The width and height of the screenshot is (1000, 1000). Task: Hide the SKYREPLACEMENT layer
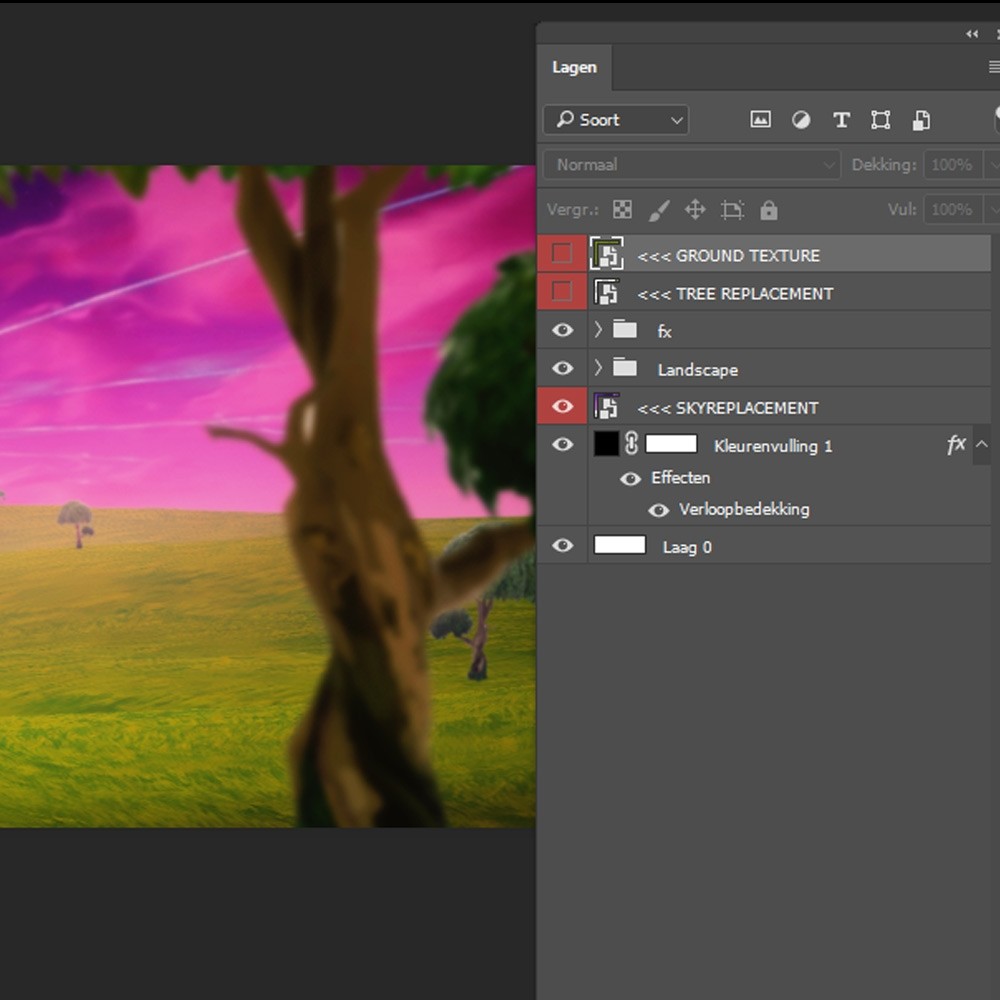tap(562, 406)
